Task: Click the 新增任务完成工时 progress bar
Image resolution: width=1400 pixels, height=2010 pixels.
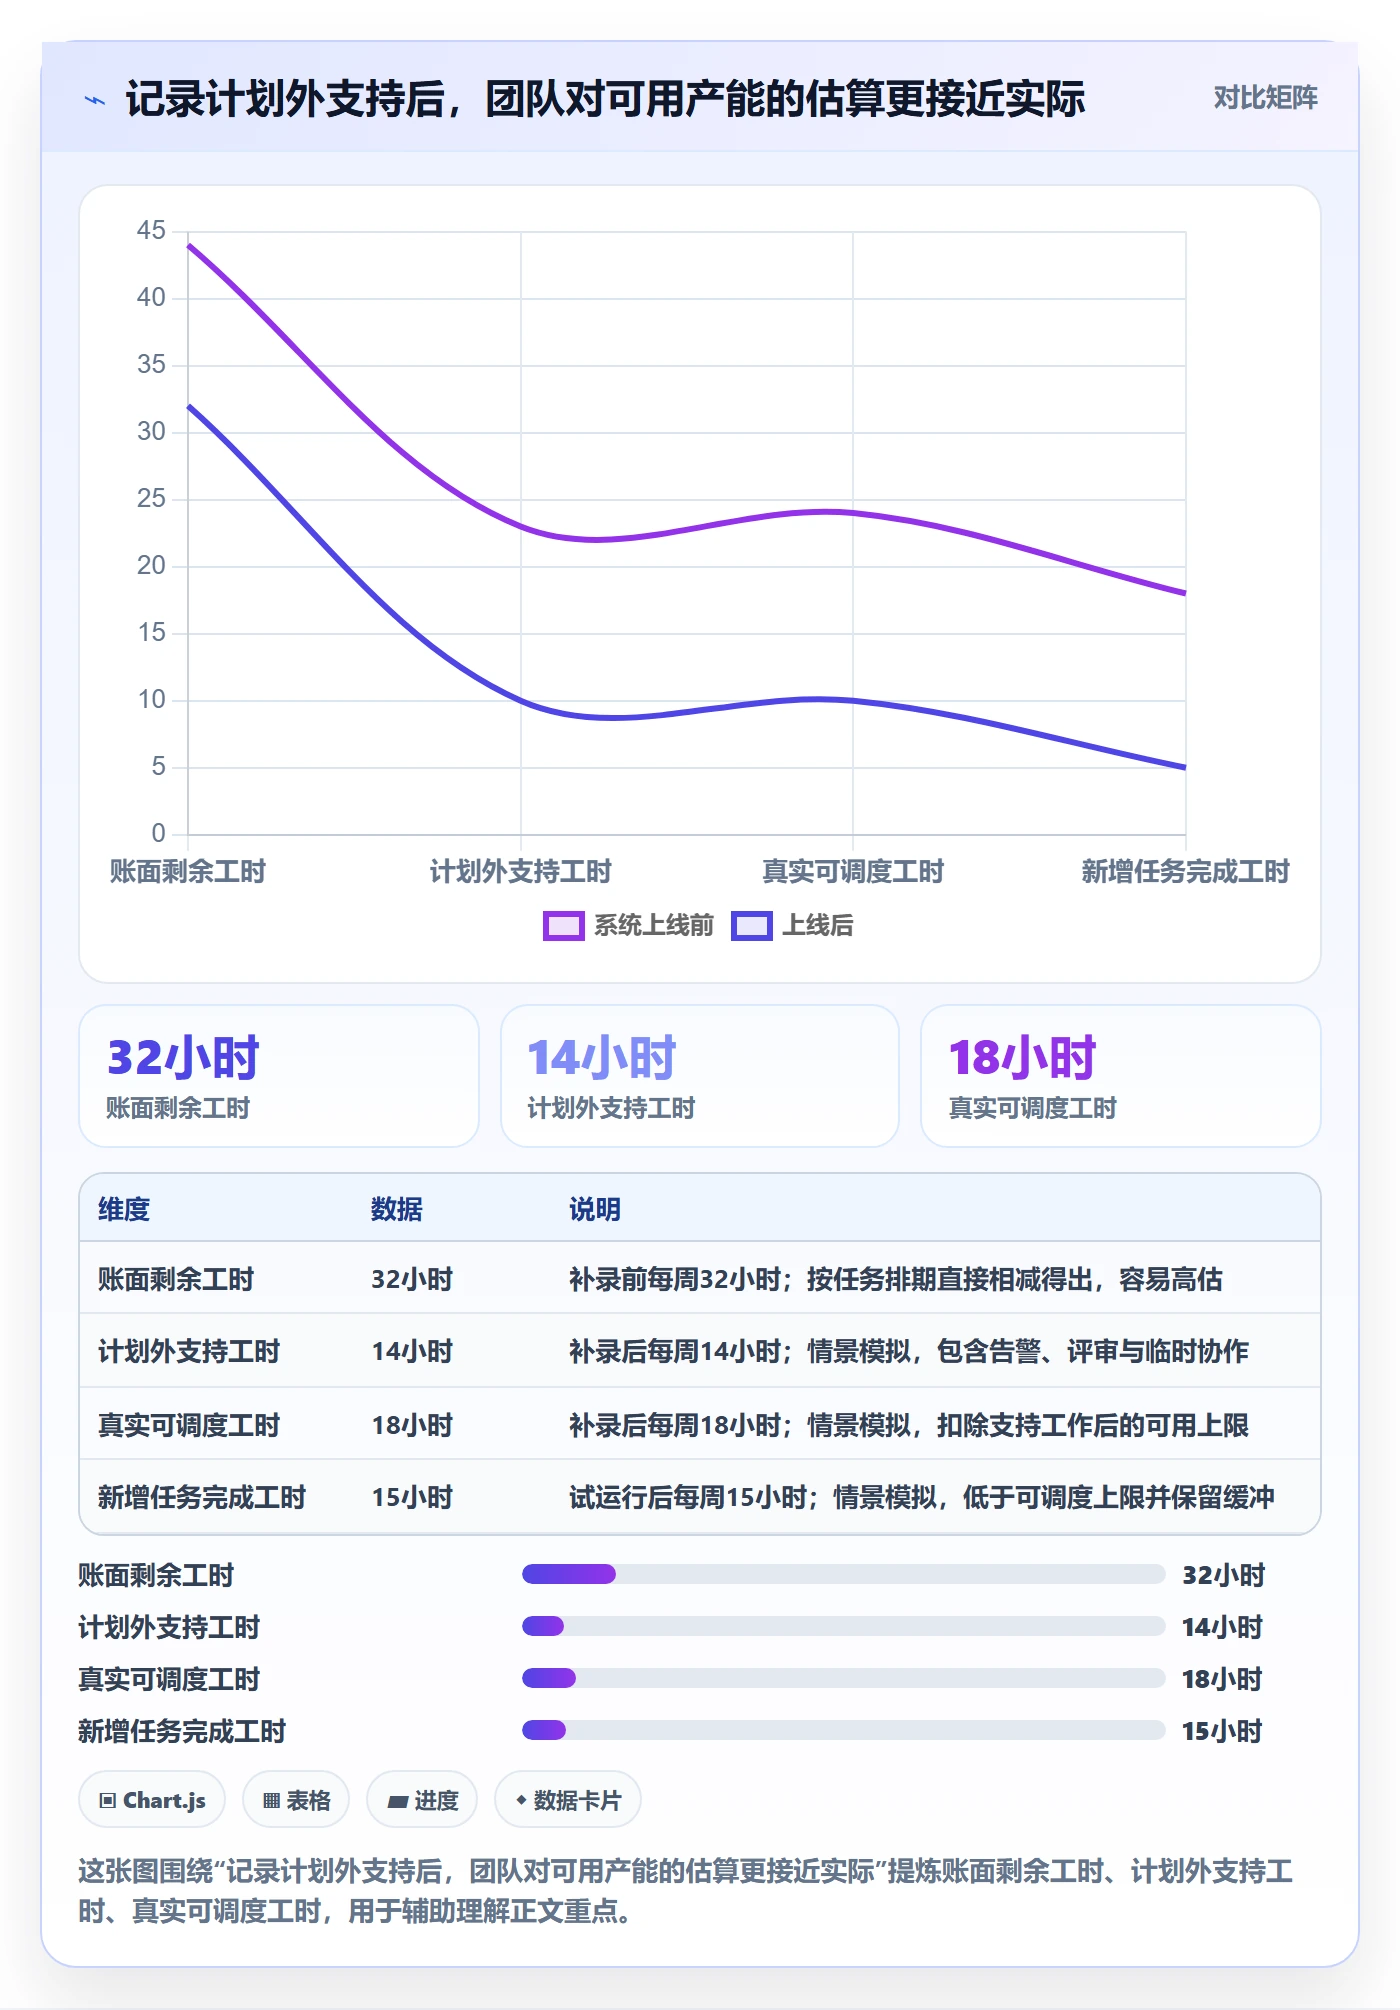Action: (843, 1731)
